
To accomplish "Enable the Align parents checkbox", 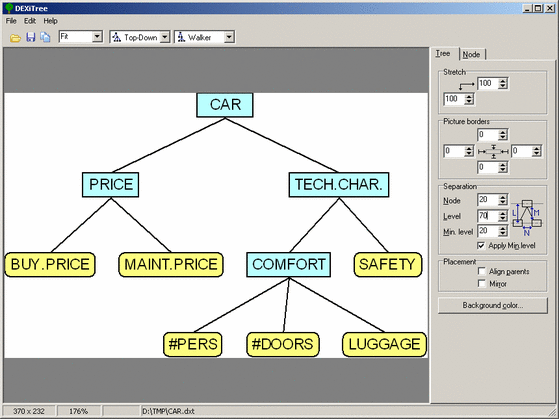I will (x=482, y=272).
